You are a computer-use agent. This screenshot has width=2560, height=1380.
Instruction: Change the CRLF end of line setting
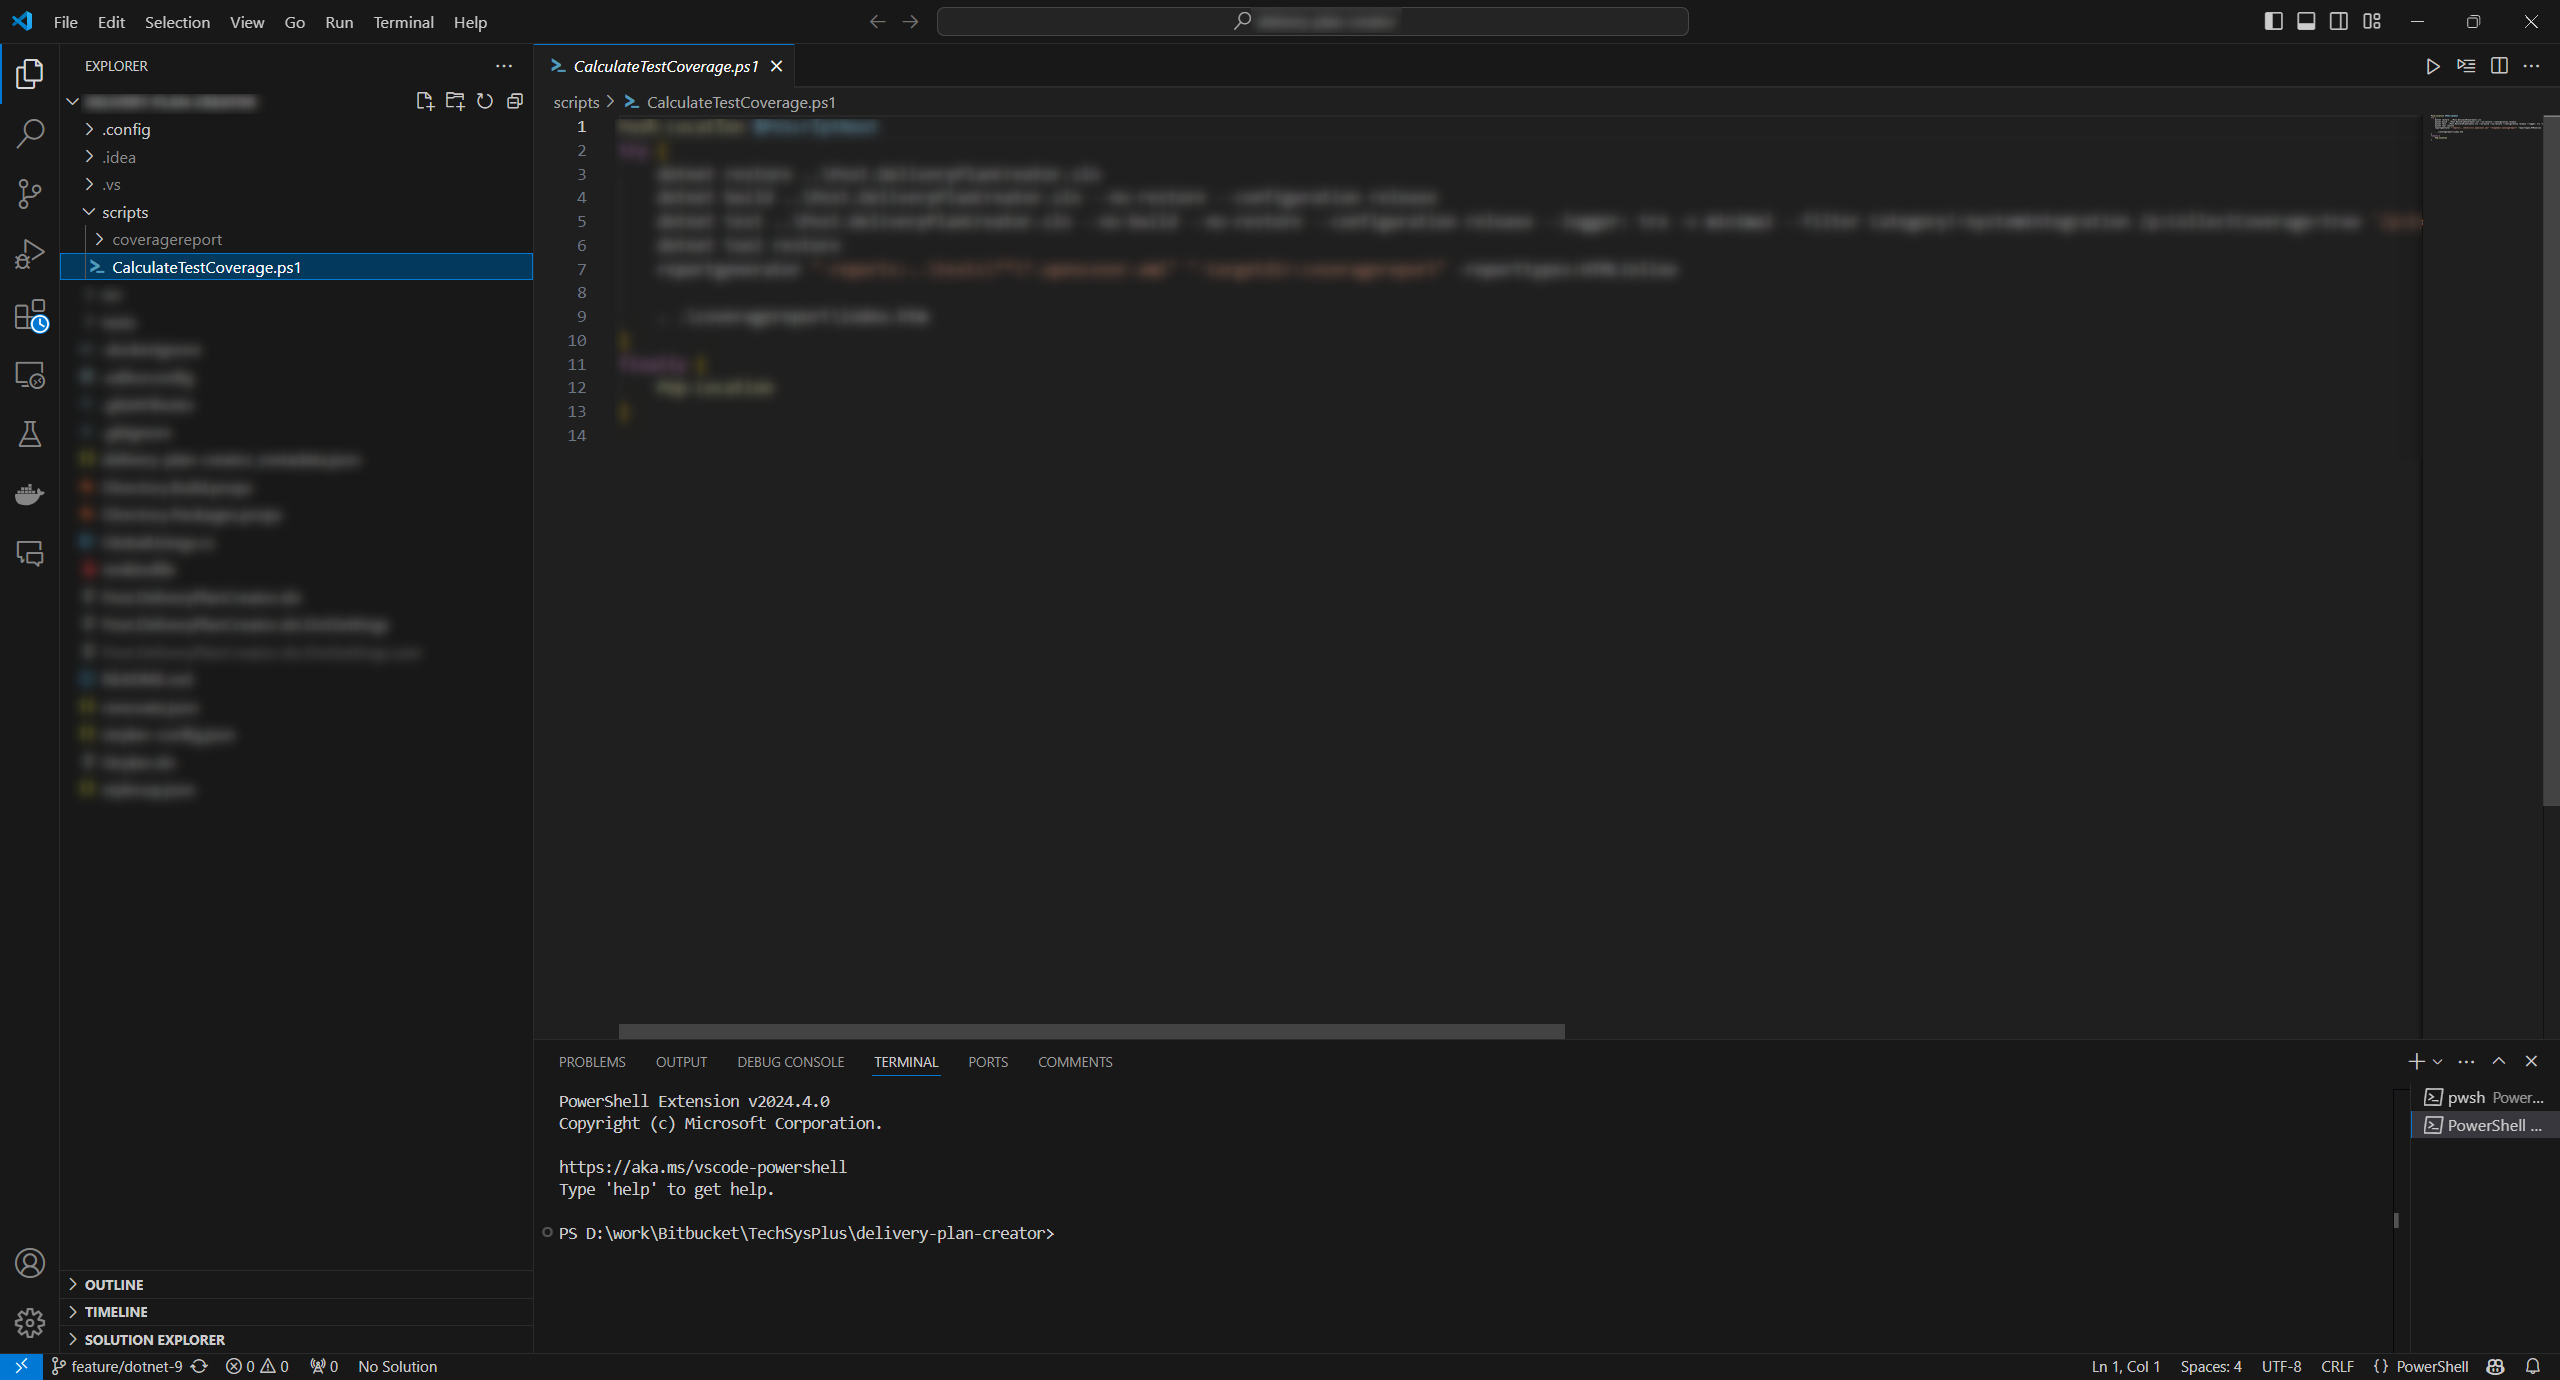coord(2337,1367)
